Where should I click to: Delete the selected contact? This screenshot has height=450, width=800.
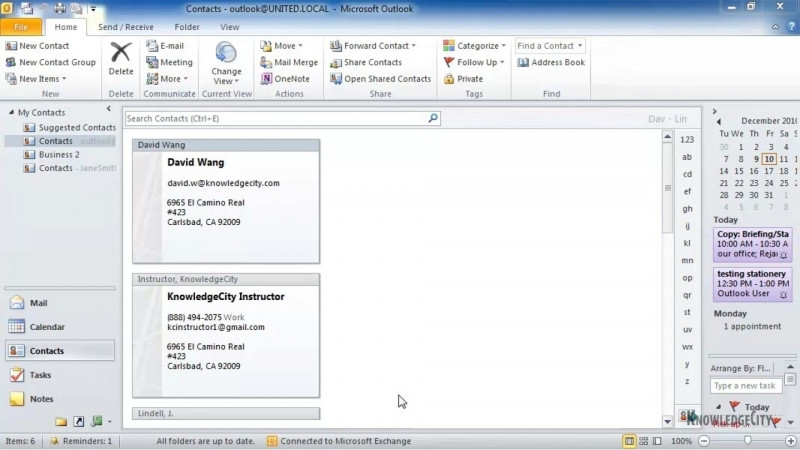click(121, 59)
